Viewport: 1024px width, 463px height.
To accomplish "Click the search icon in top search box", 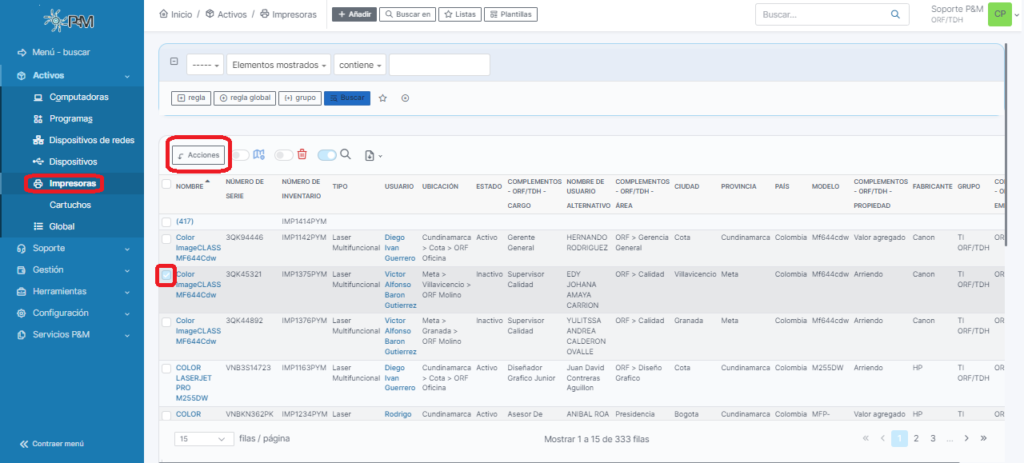I will click(x=894, y=15).
